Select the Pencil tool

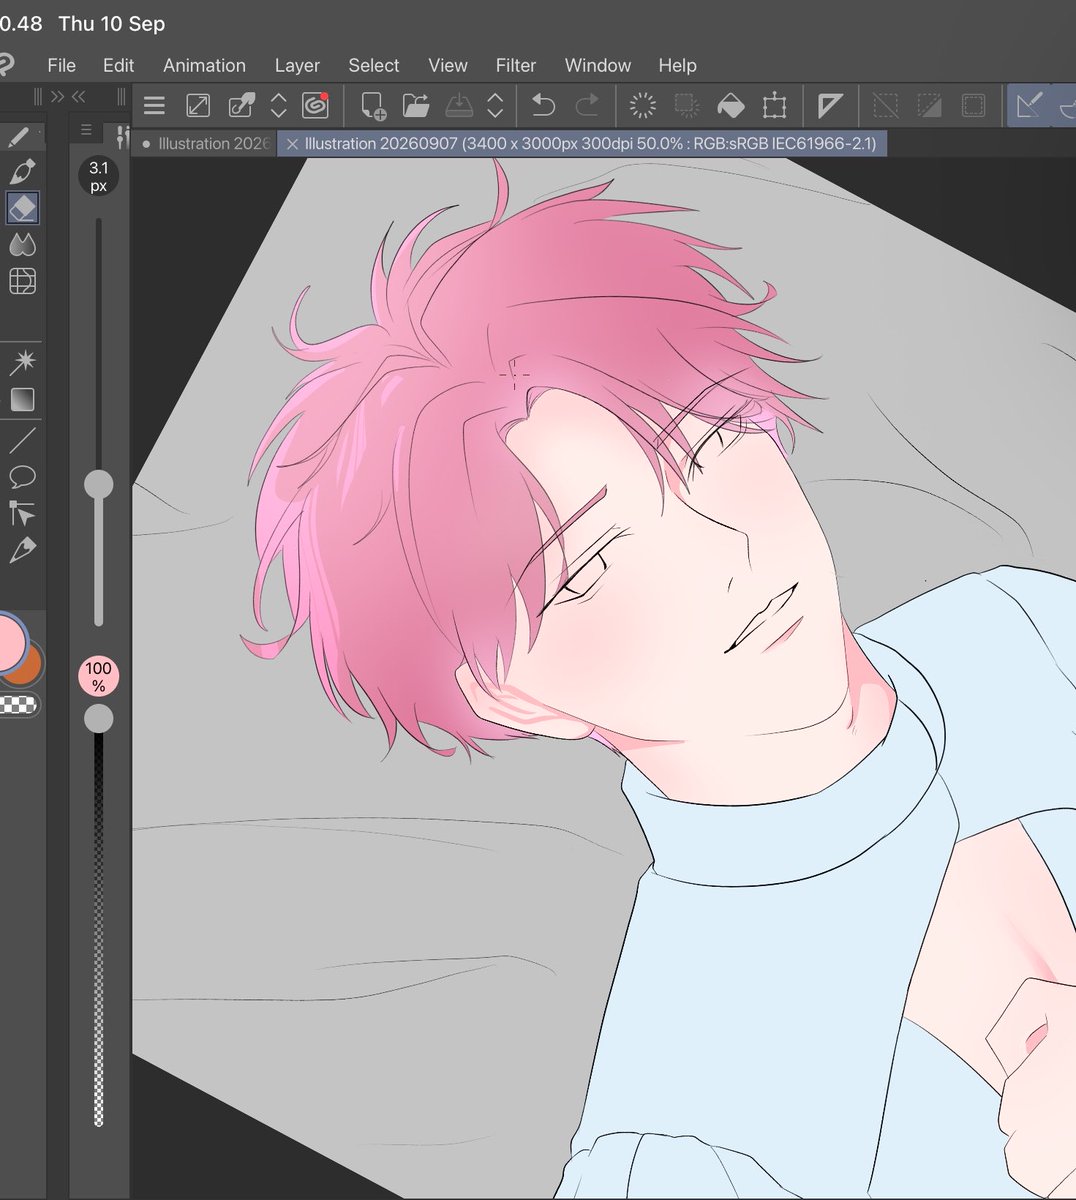18,136
